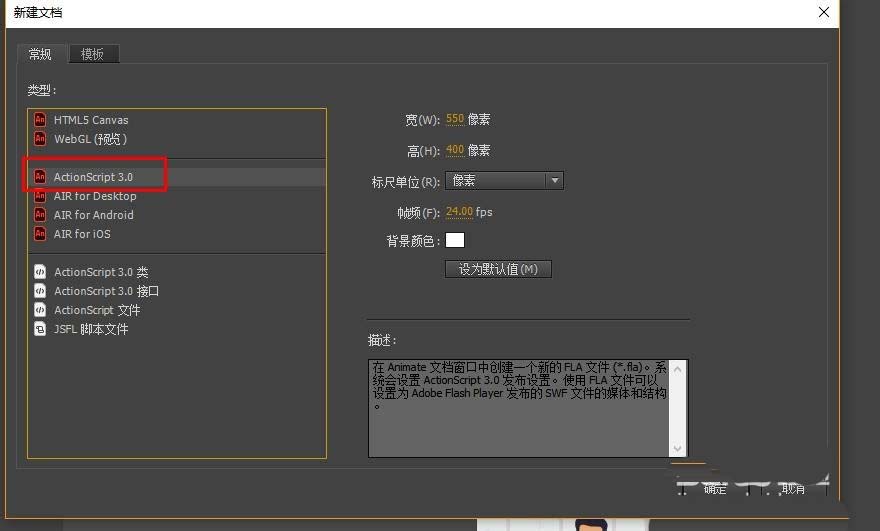This screenshot has width=880, height=531.
Task: Click the AIR for Desktop icon
Action: click(x=40, y=196)
